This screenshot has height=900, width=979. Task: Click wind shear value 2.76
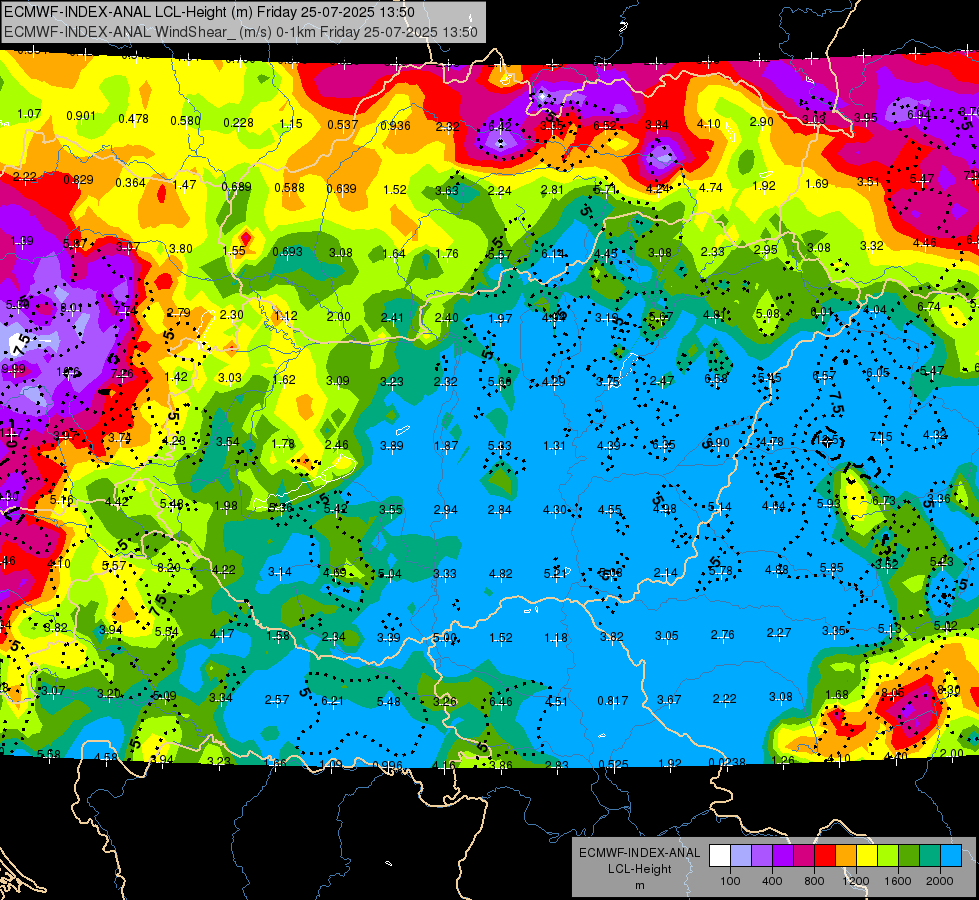tap(722, 635)
